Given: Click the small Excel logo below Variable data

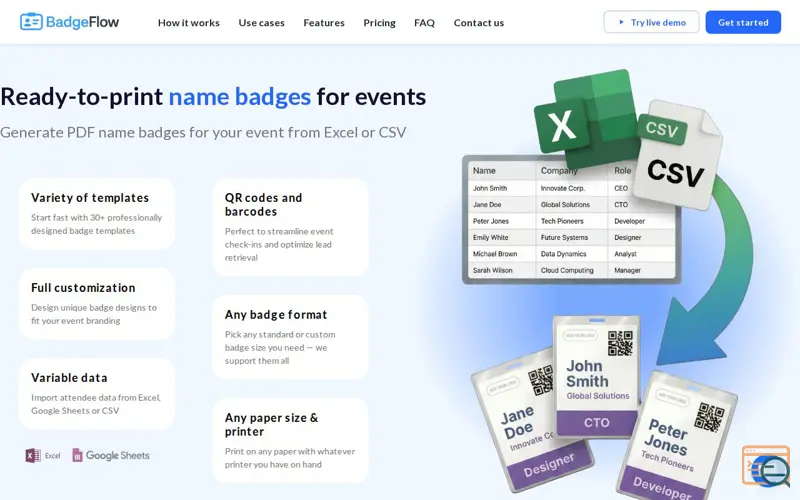Looking at the screenshot, I should point(43,455).
